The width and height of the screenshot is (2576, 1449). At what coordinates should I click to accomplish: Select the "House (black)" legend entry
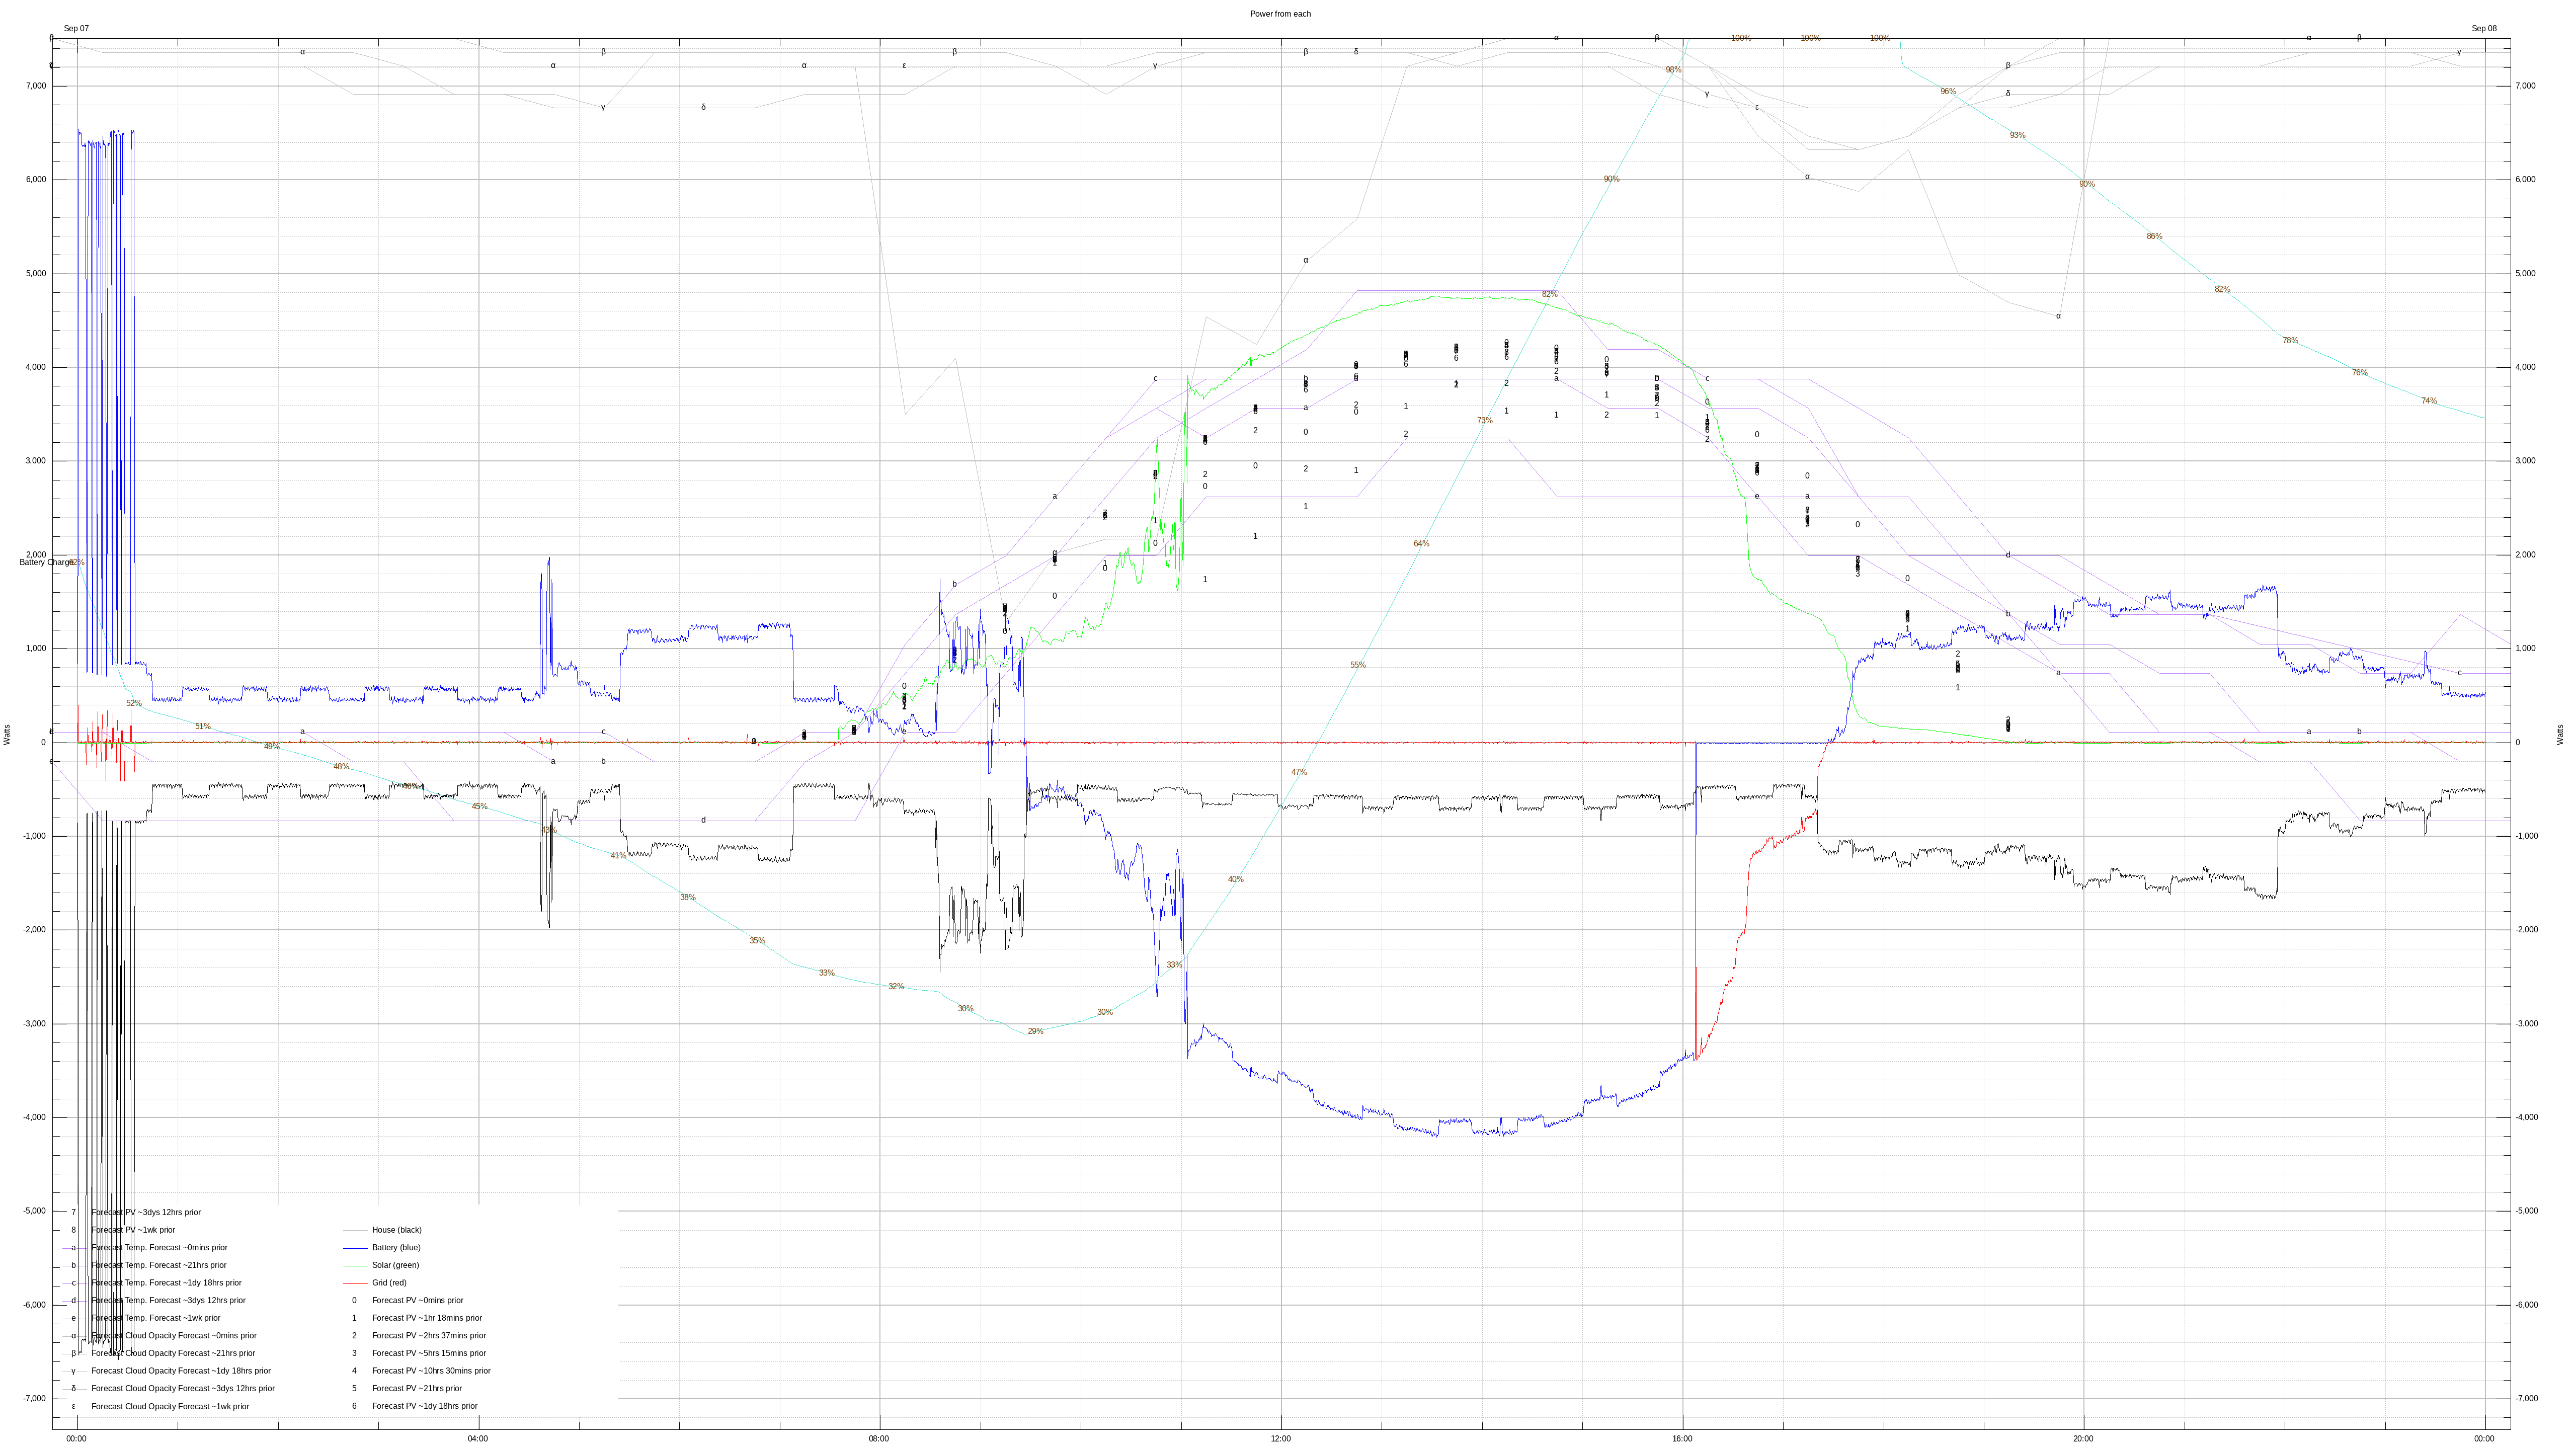[396, 1230]
